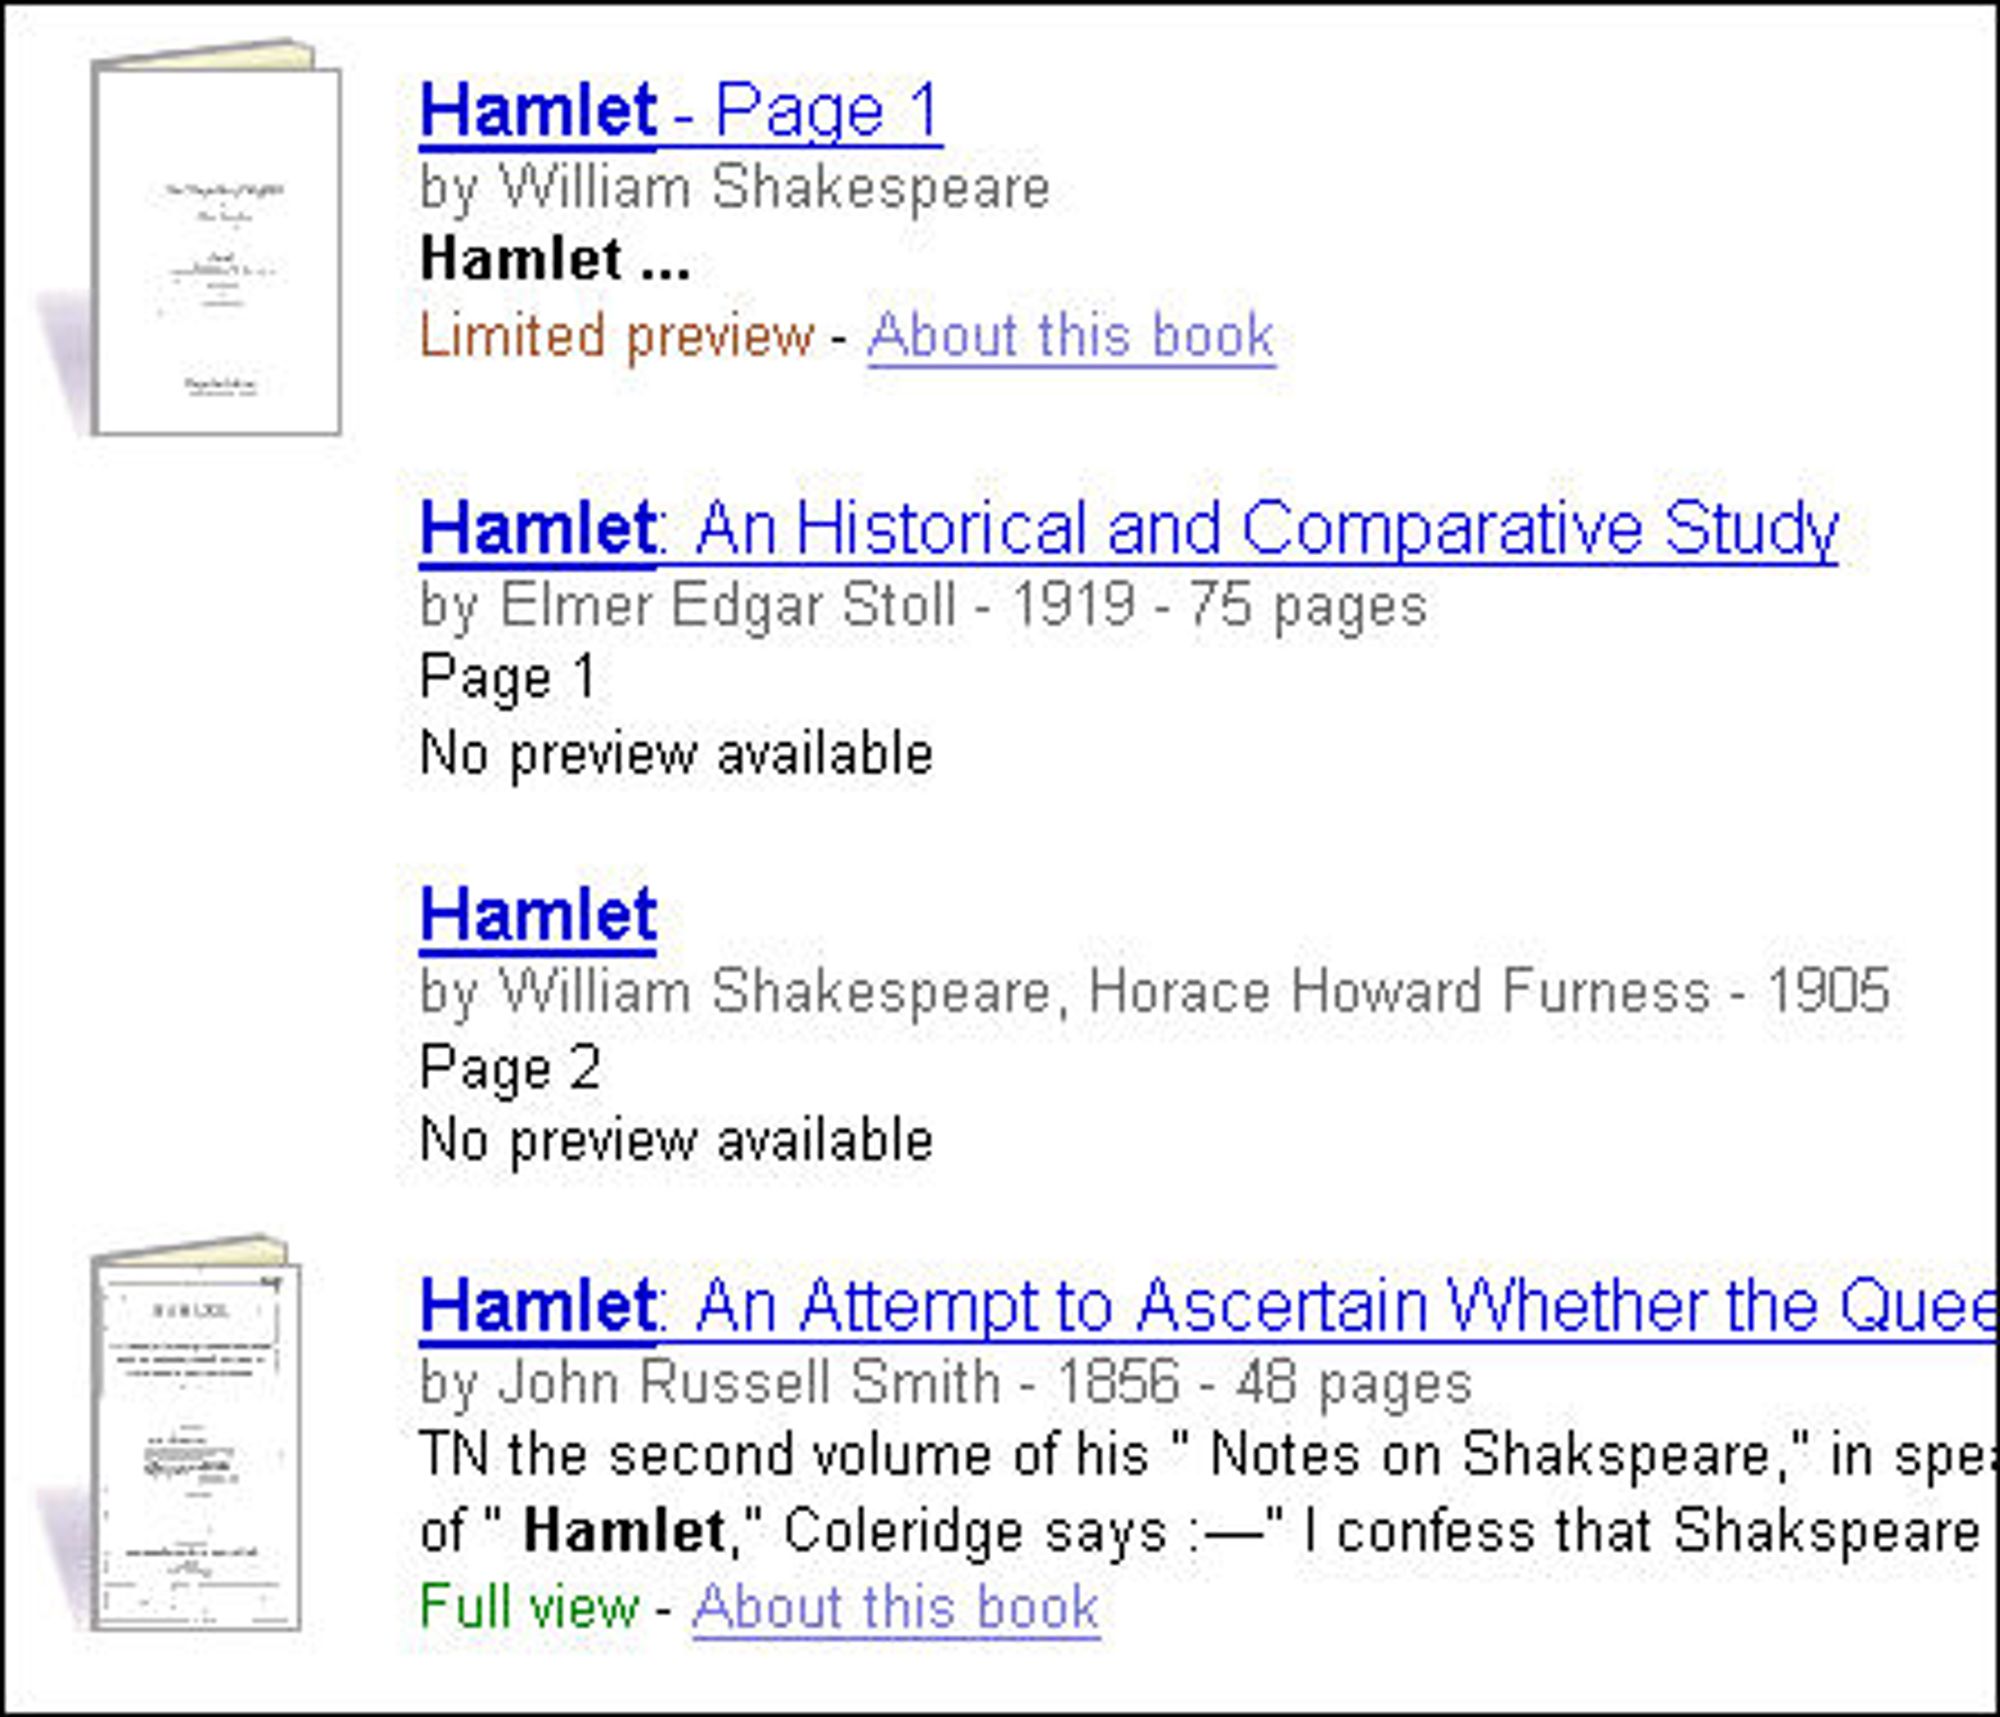2000x1717 pixels.
Task: Open the 'Hamlet - Page 1' result link
Action: (x=680, y=110)
